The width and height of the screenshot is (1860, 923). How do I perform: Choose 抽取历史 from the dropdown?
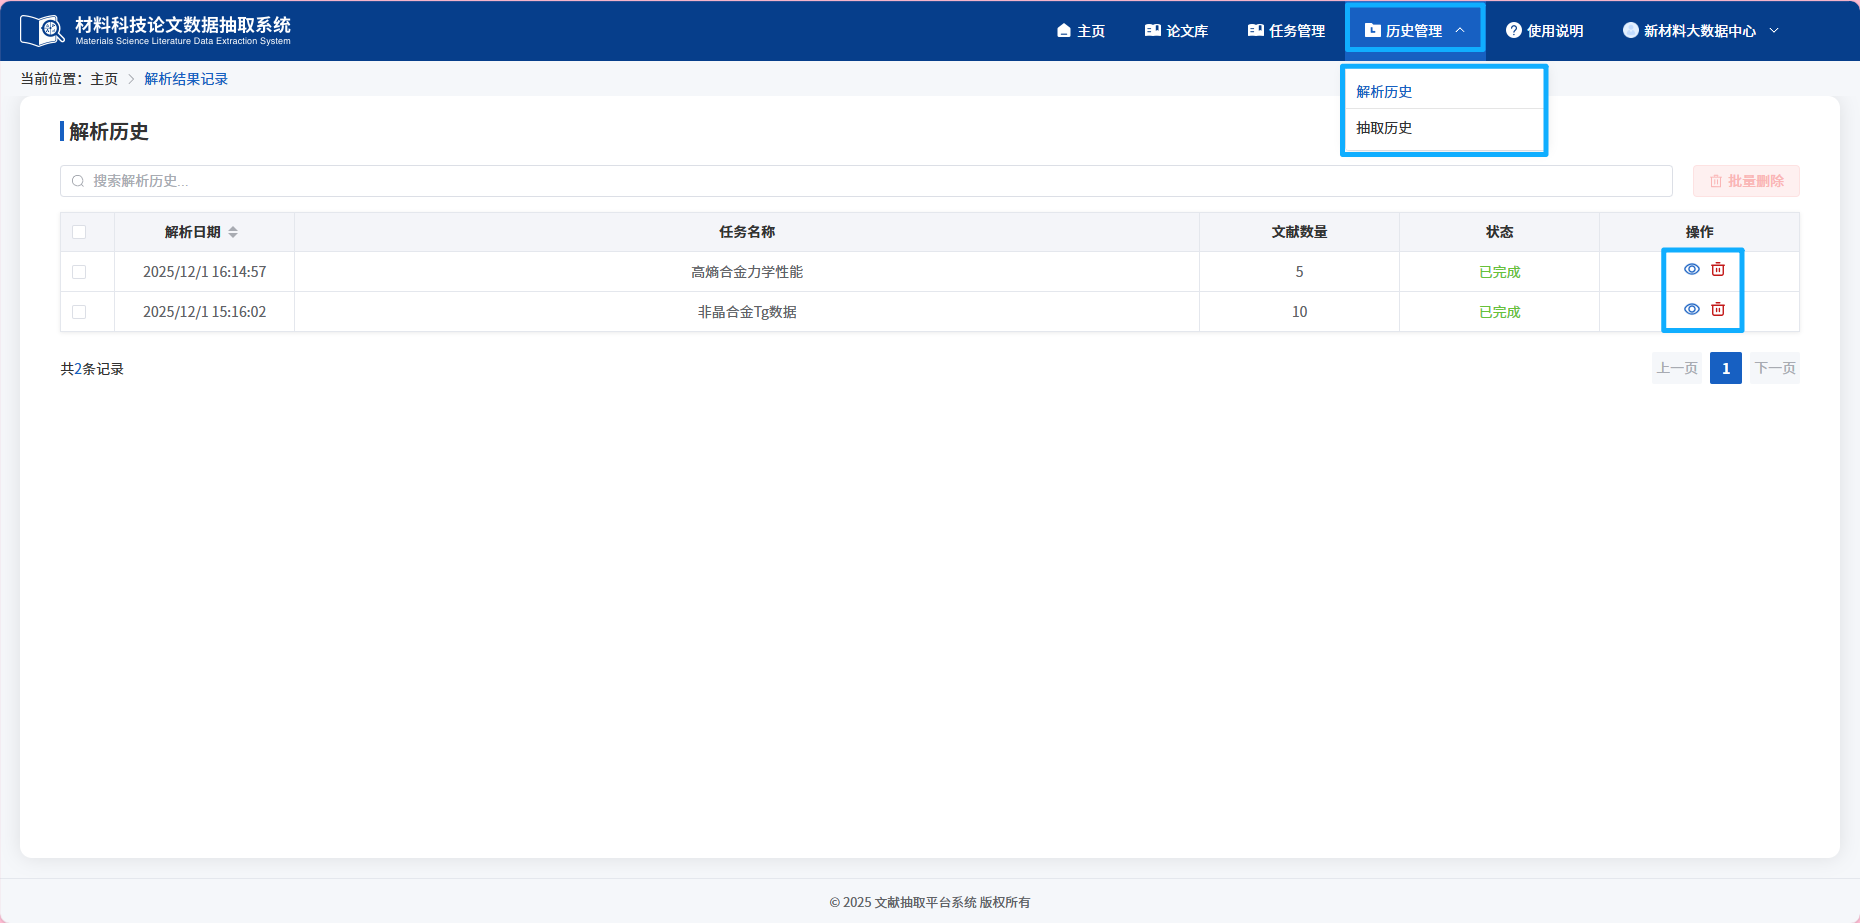tap(1384, 128)
